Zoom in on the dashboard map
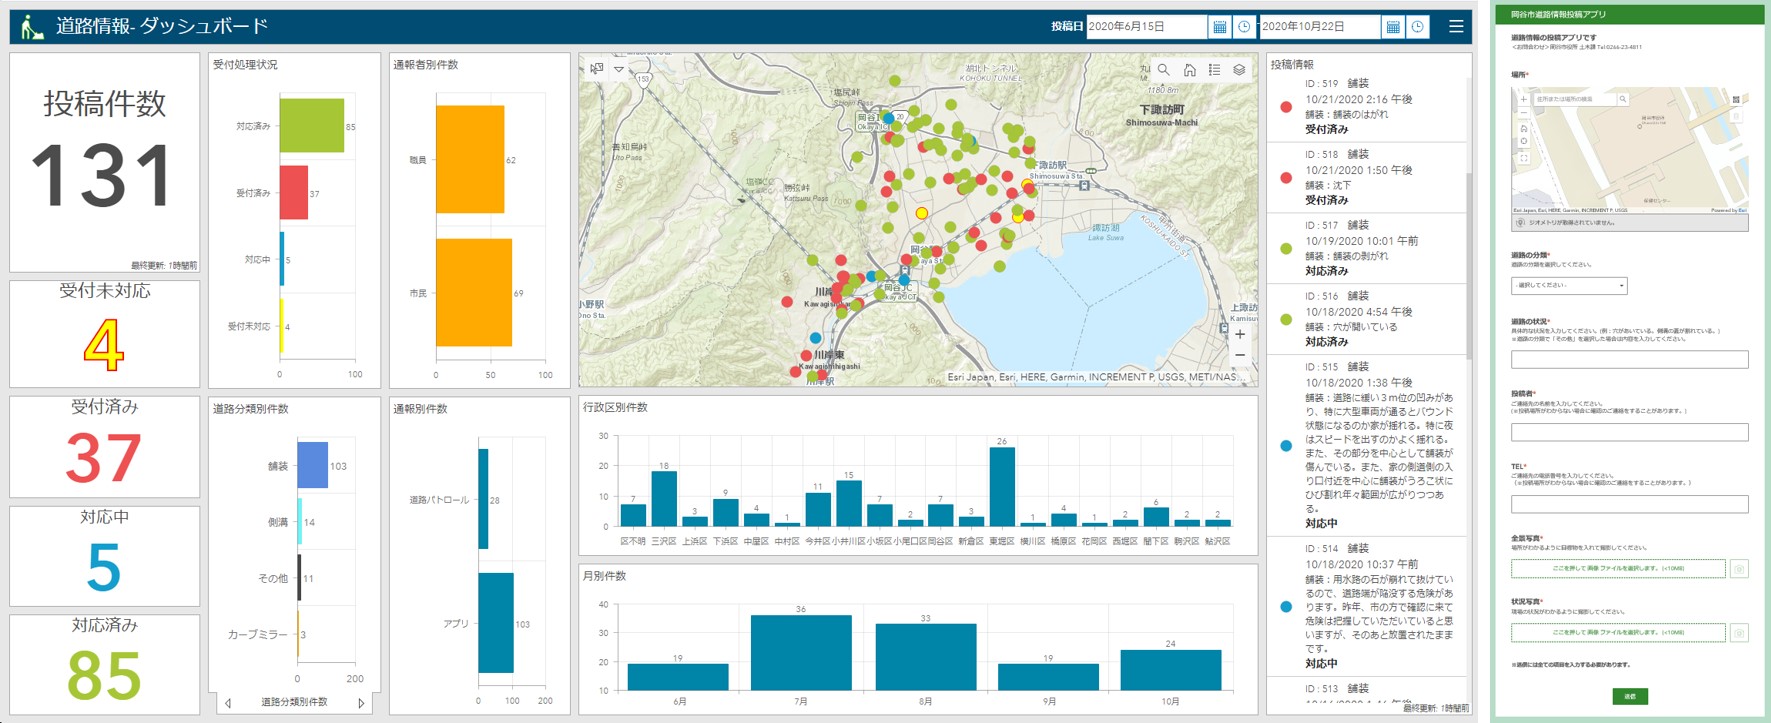Screen dimensions: 1771x723 pyautogui.click(x=1240, y=335)
